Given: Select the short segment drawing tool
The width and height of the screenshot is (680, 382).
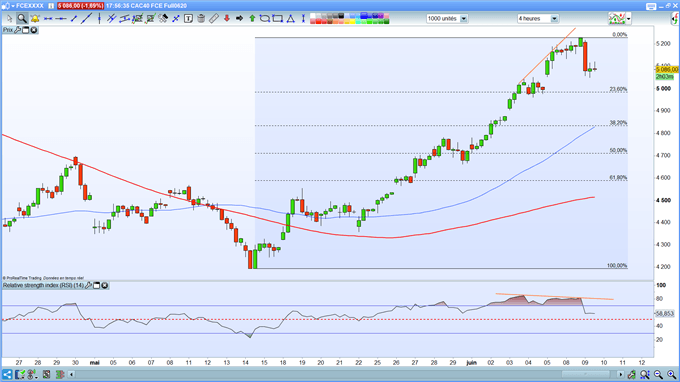Looking at the screenshot, I should tap(74, 19).
